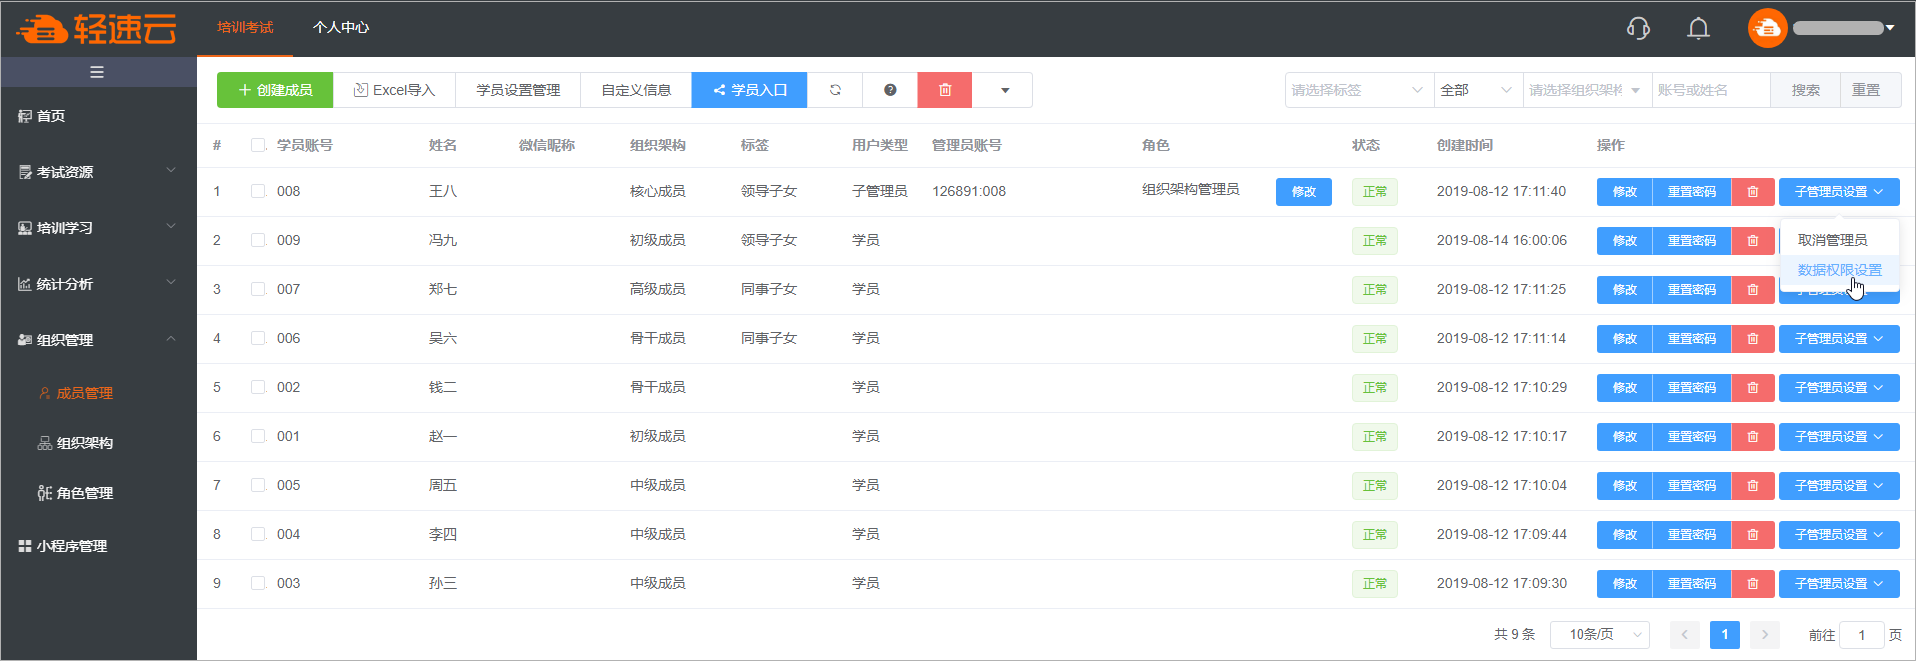Toggle the select-all checkbox in the table header
Viewport: 1916px width, 661px height.
[258, 145]
